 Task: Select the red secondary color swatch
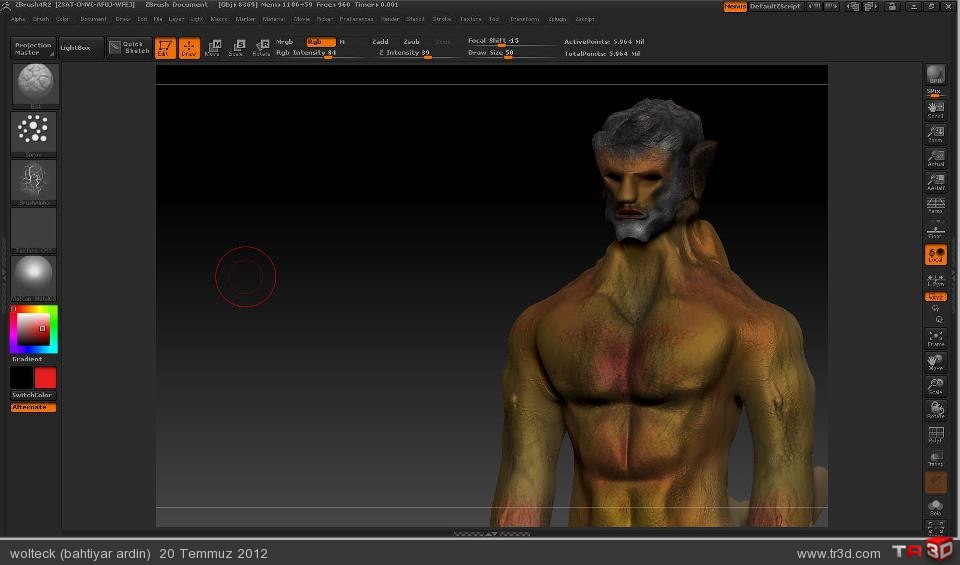pos(46,378)
